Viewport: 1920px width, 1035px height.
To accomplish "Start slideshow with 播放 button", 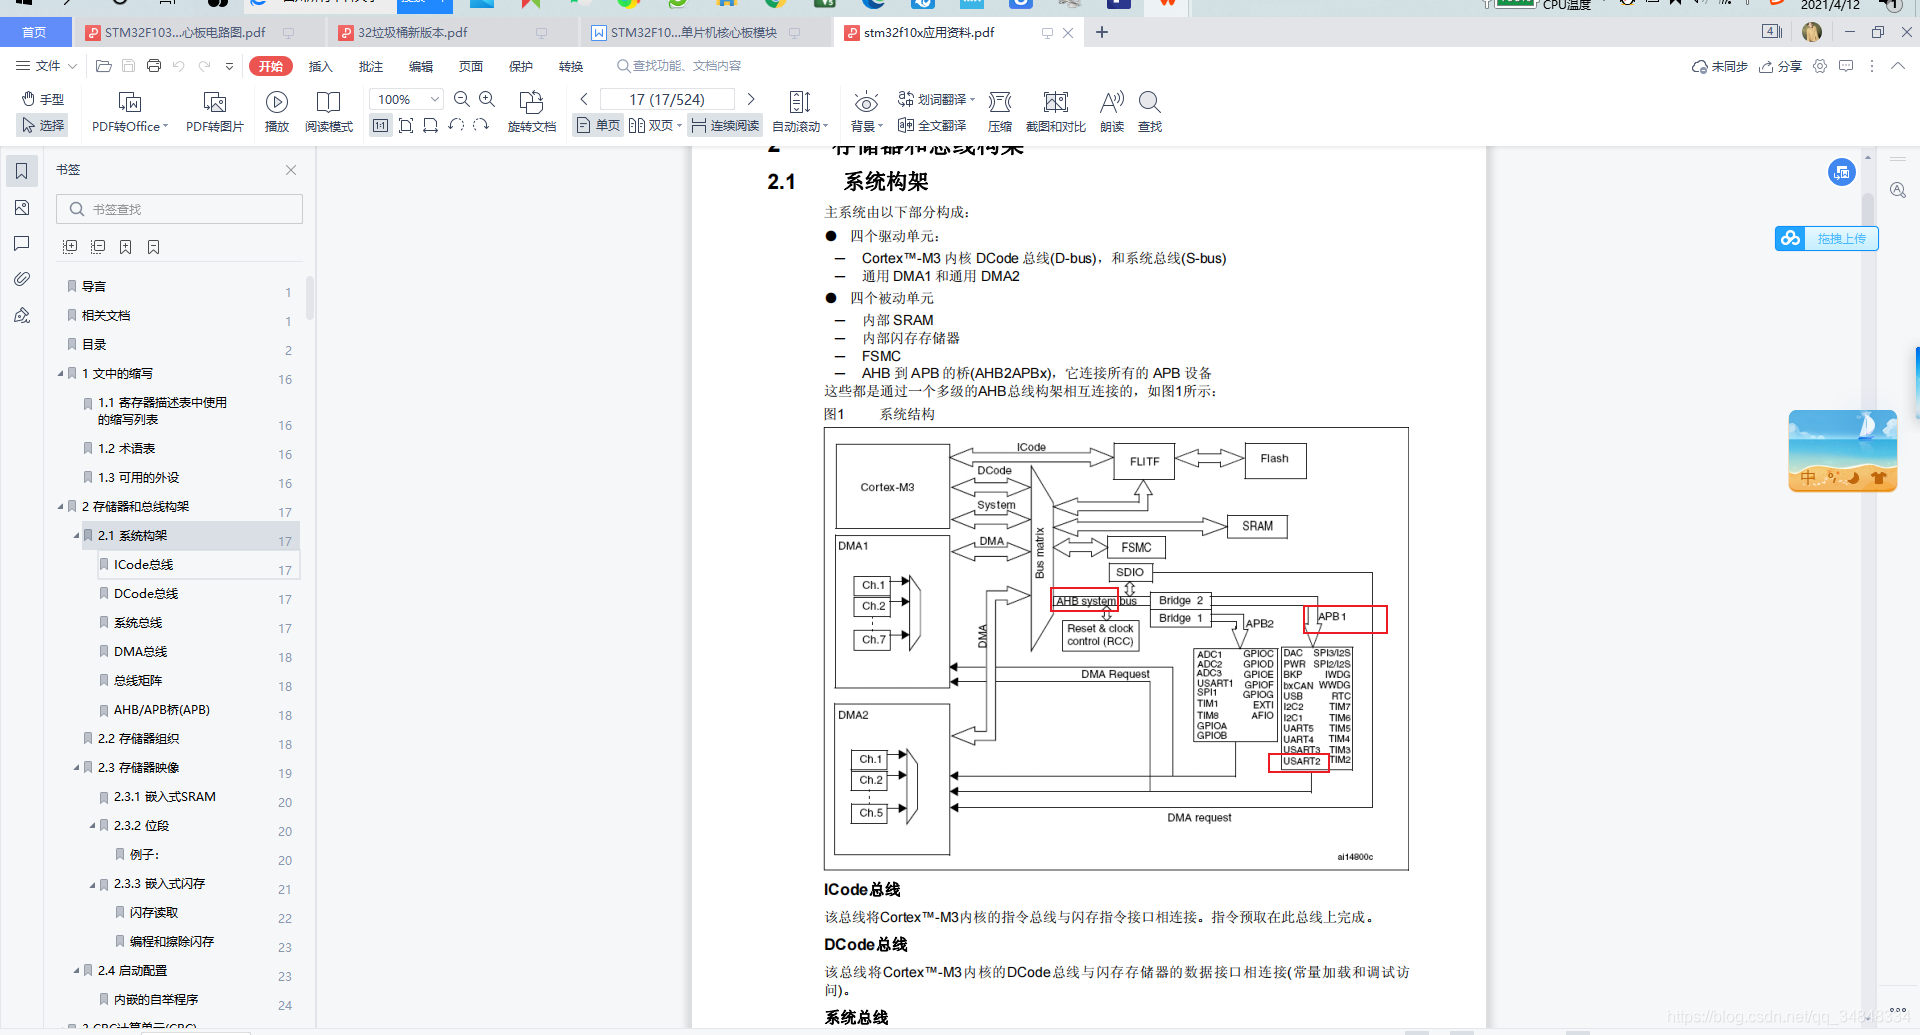I will point(277,112).
